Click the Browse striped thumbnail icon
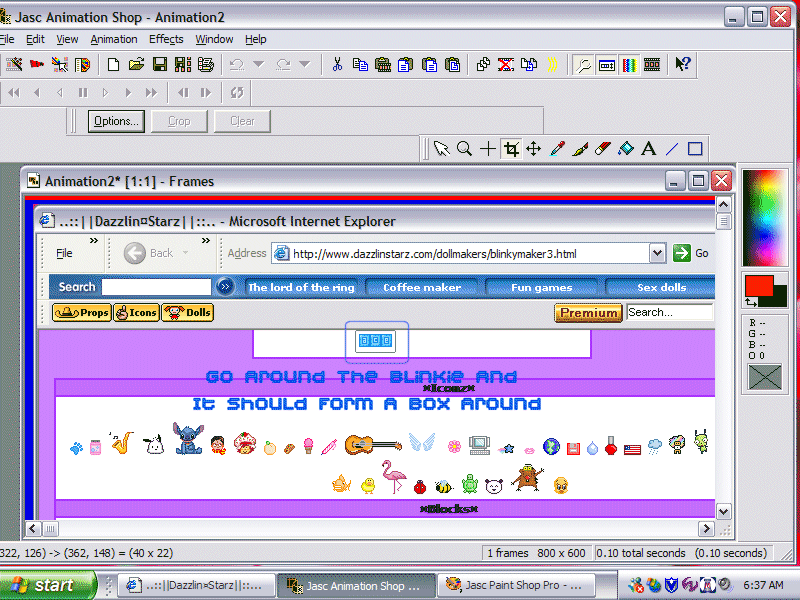This screenshot has height=600, width=800. click(x=82, y=64)
